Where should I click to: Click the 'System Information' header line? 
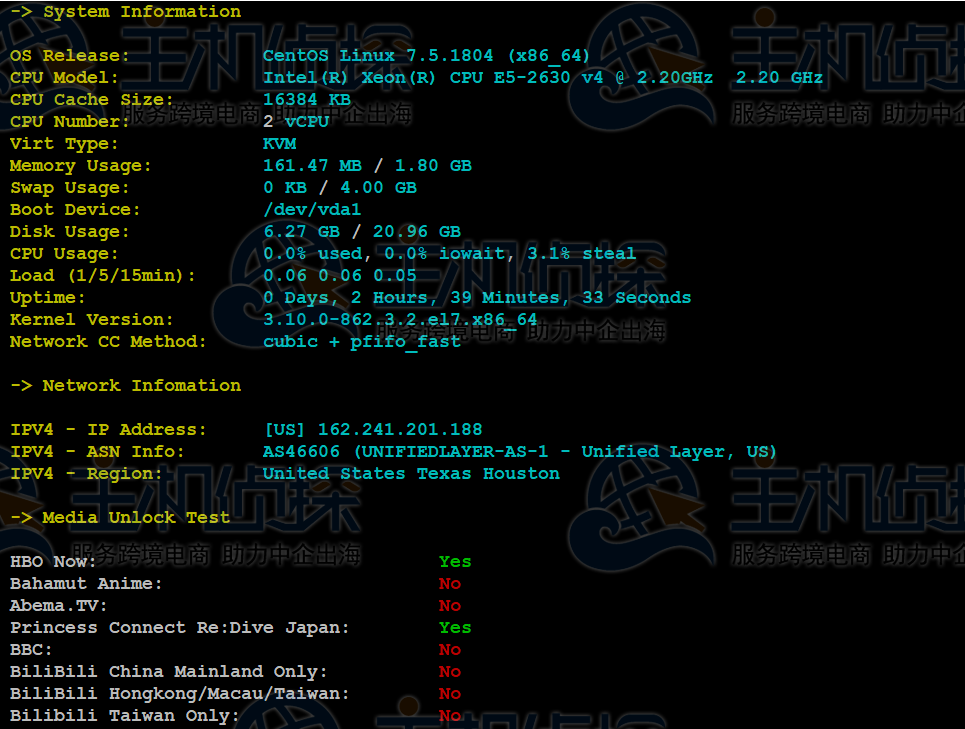126,12
